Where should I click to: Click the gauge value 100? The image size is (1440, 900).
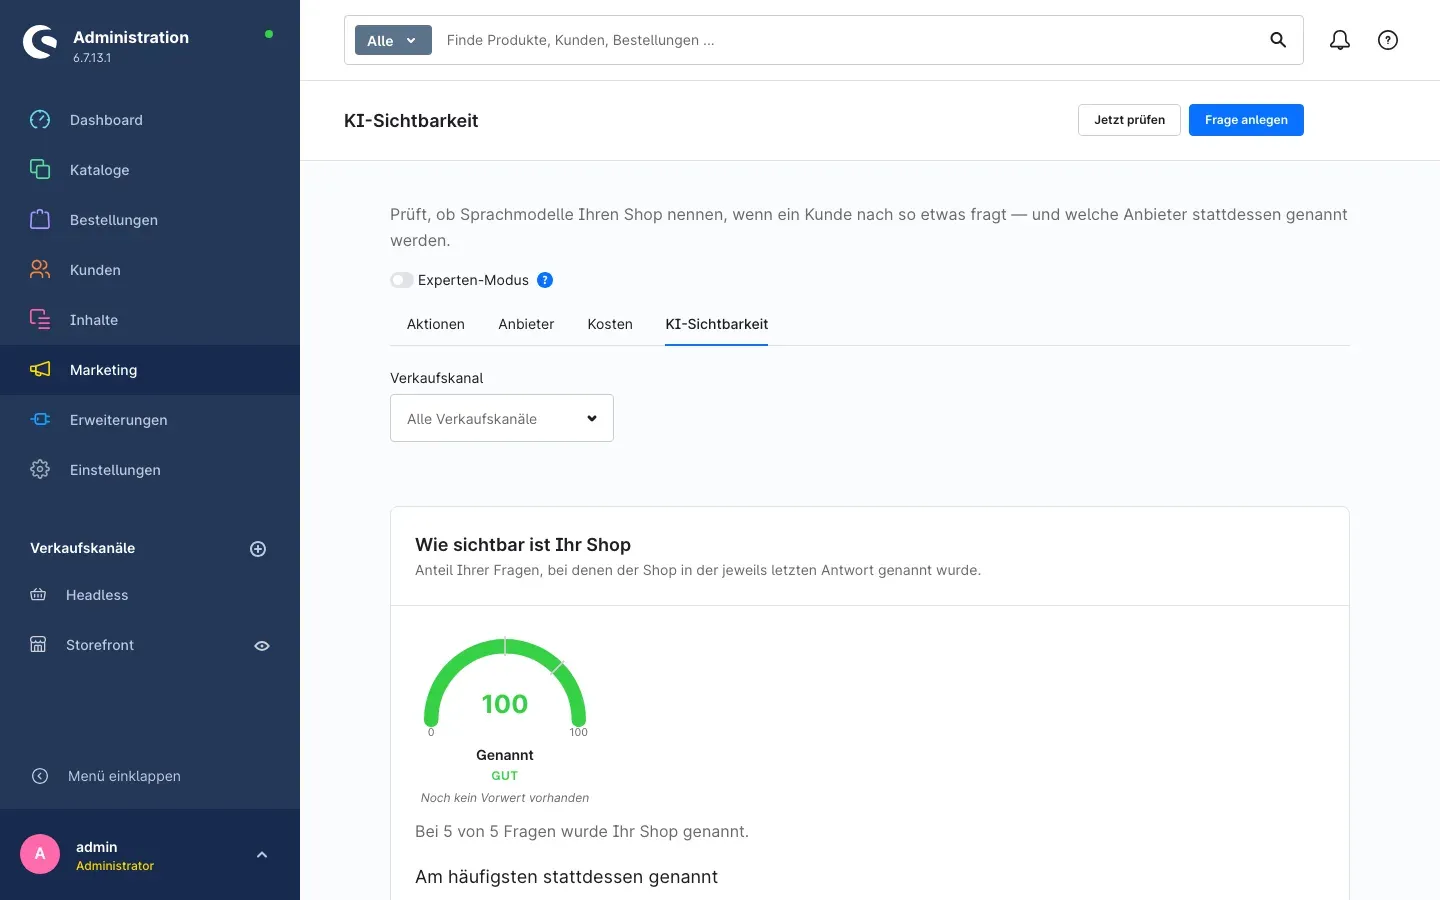tap(505, 704)
